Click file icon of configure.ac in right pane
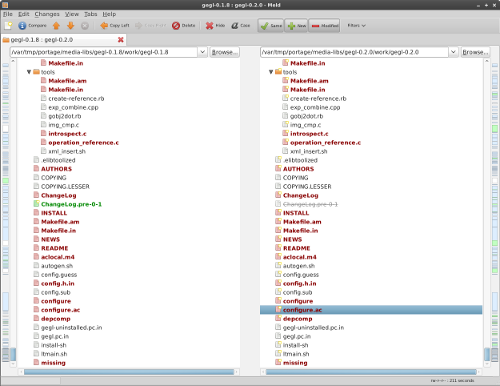This screenshot has width=500, height=386. [x=278, y=309]
